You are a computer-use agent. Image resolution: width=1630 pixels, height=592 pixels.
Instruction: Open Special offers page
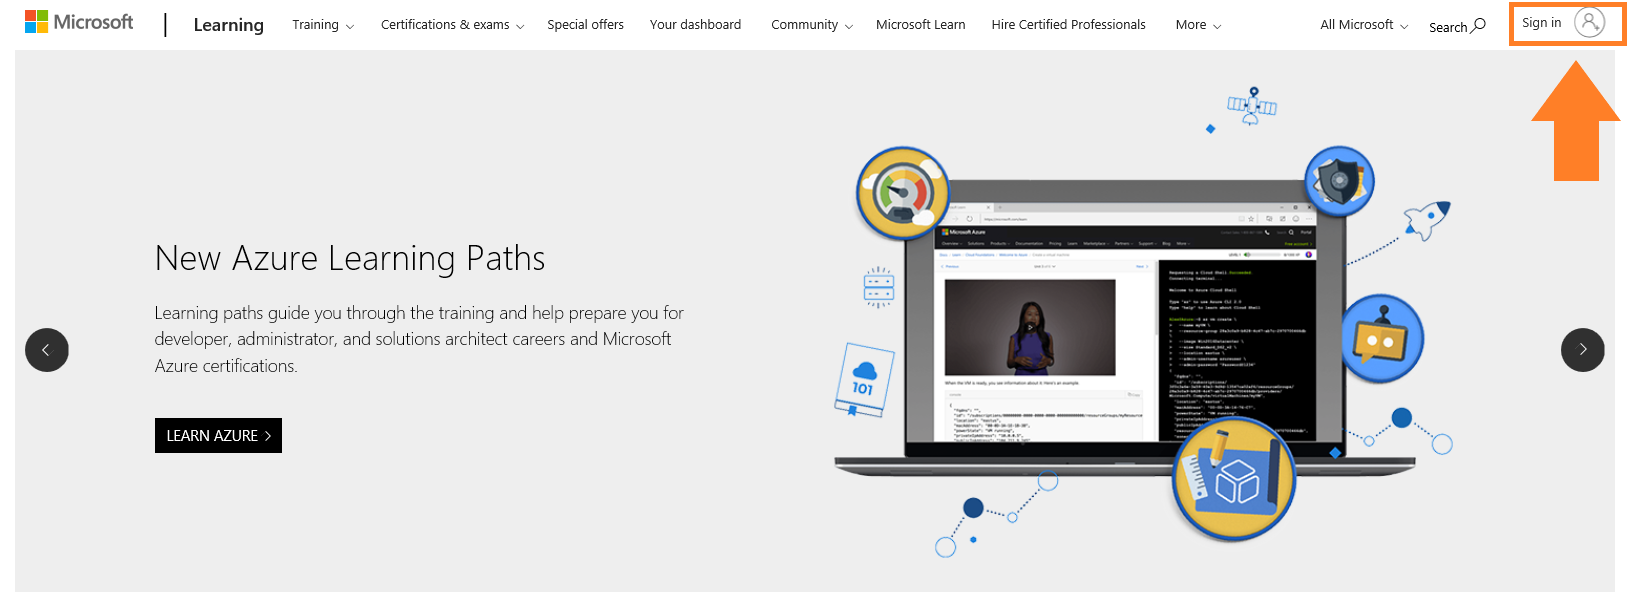click(x=585, y=25)
